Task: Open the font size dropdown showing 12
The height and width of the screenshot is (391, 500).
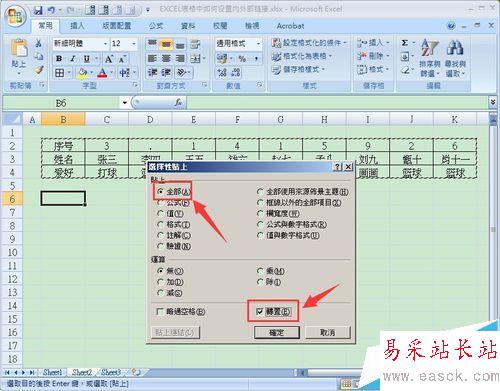Action: coord(134,44)
